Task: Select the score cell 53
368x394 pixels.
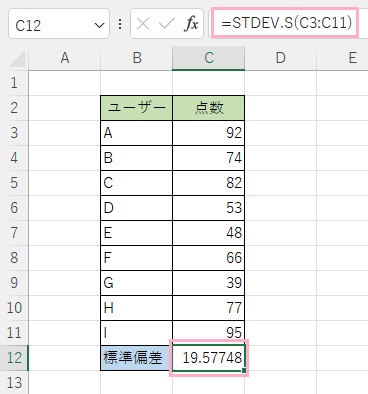Action: click(x=208, y=208)
